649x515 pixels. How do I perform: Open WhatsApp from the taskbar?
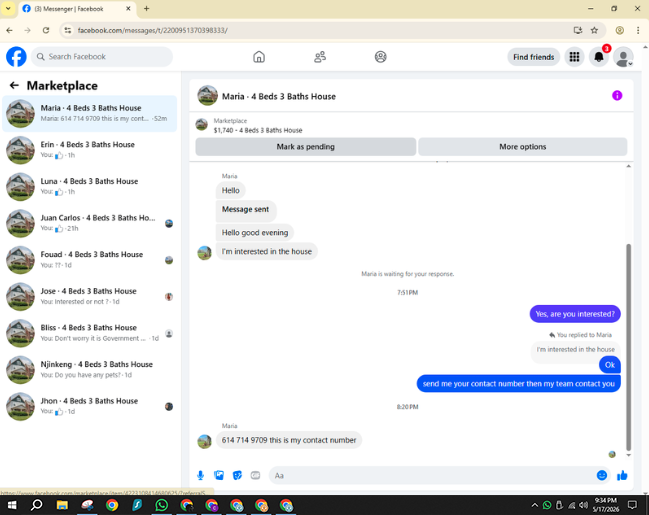pos(161,505)
